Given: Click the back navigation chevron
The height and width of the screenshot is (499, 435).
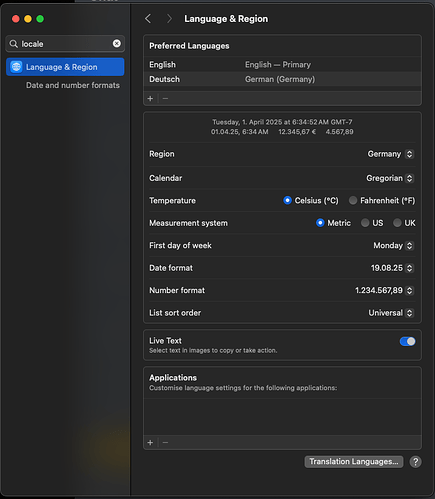Looking at the screenshot, I should coord(148,19).
